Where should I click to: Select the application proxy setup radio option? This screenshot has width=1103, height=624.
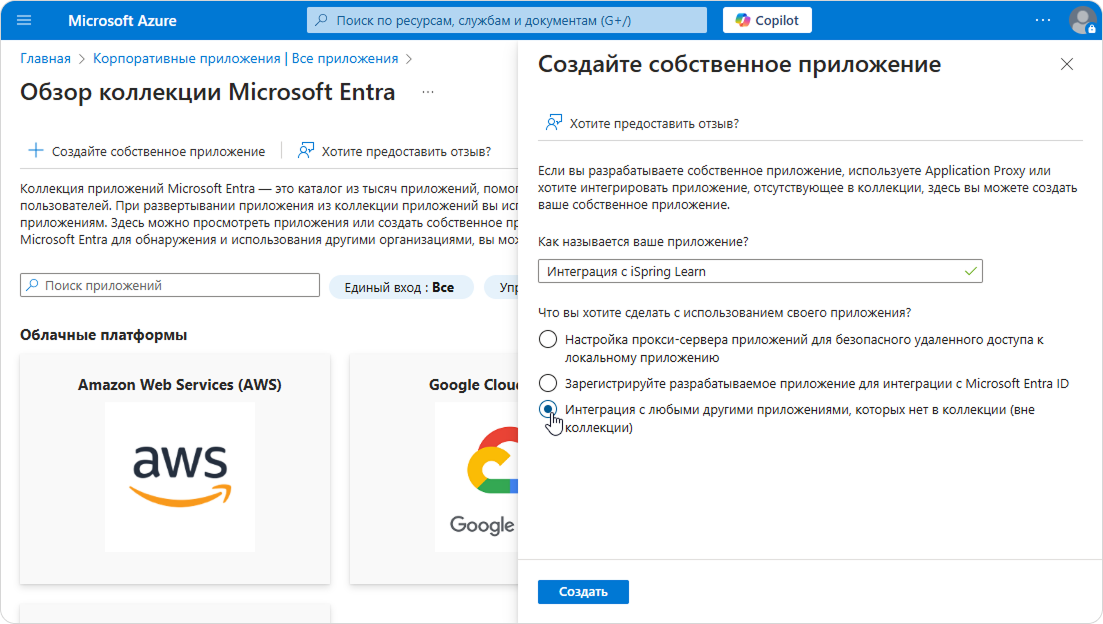[548, 340]
